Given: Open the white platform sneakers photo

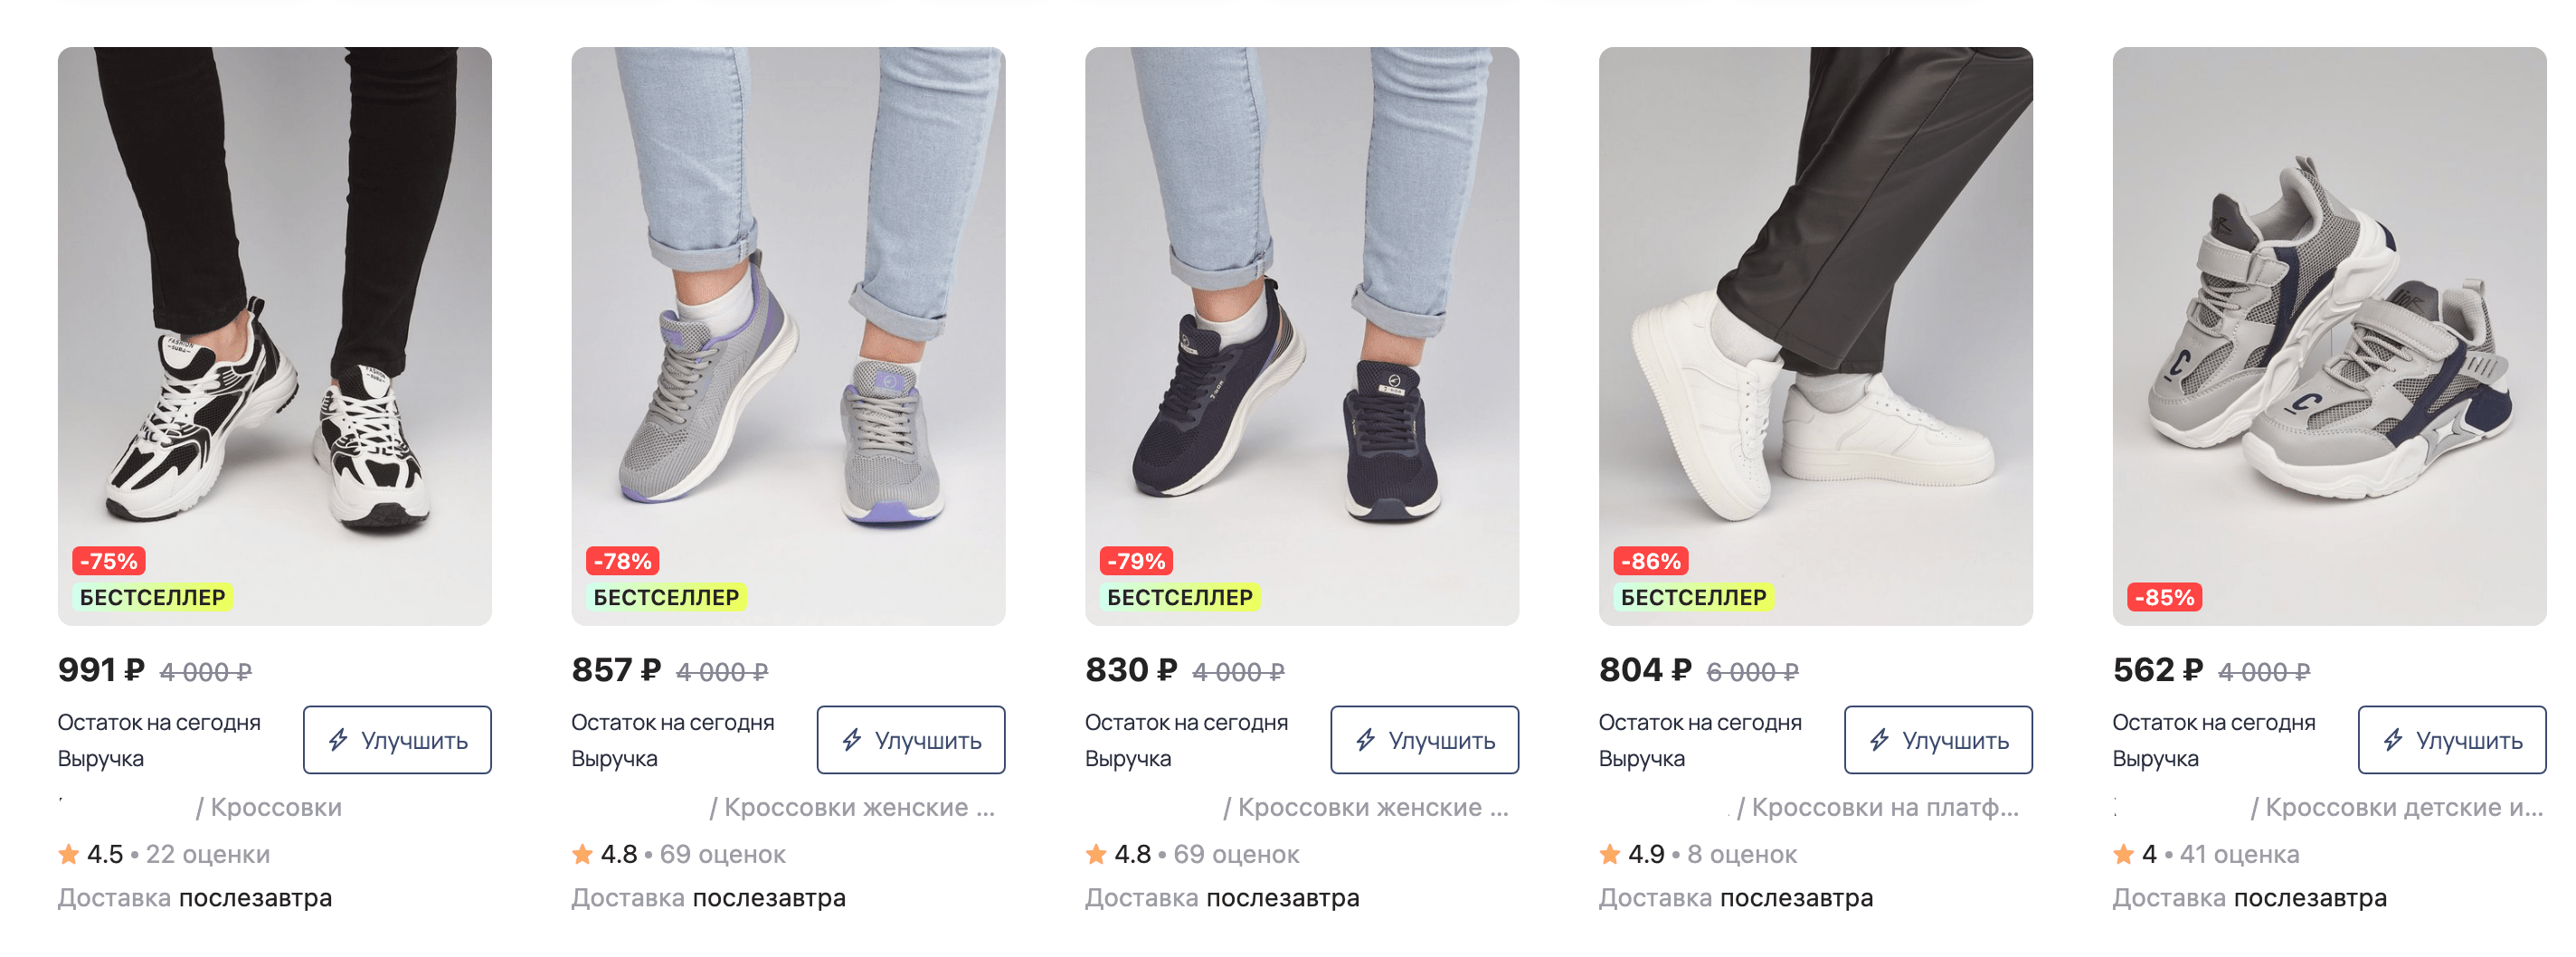Looking at the screenshot, I should point(1816,300).
